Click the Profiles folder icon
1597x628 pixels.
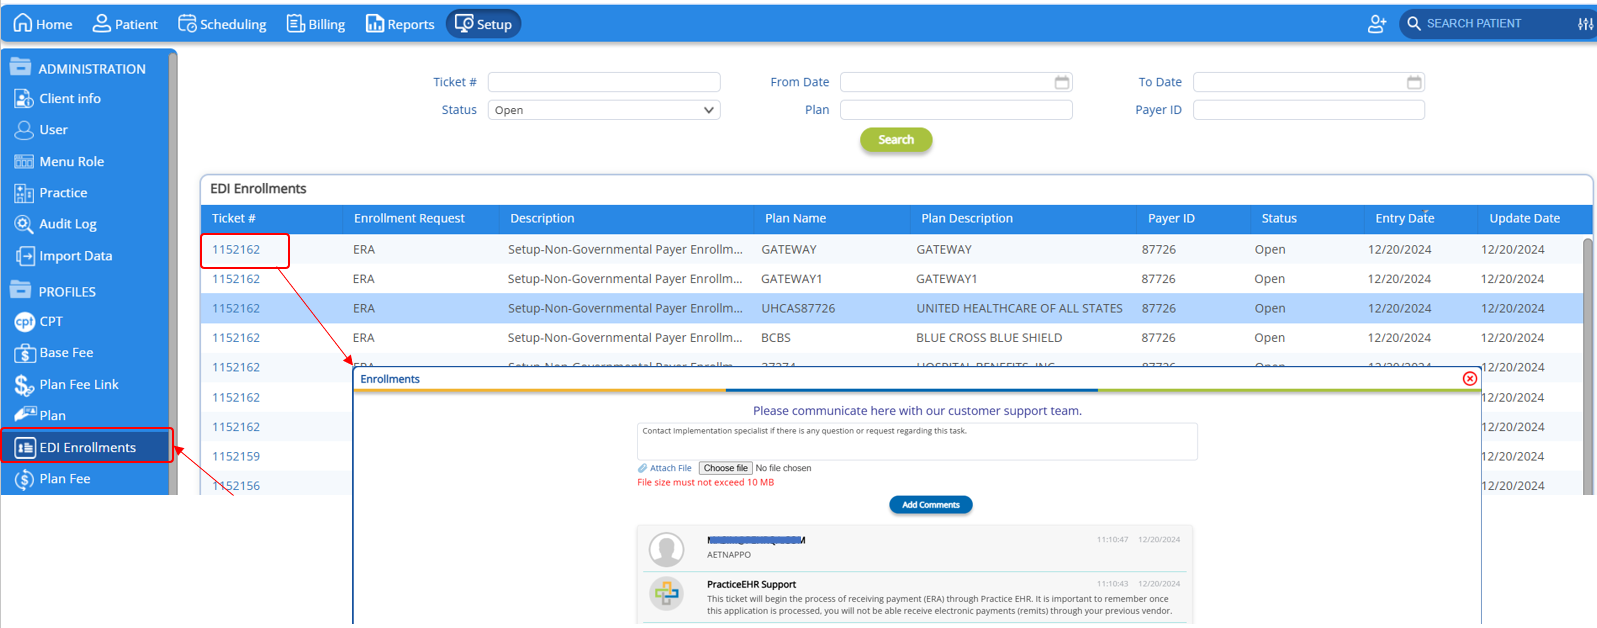tap(20, 291)
